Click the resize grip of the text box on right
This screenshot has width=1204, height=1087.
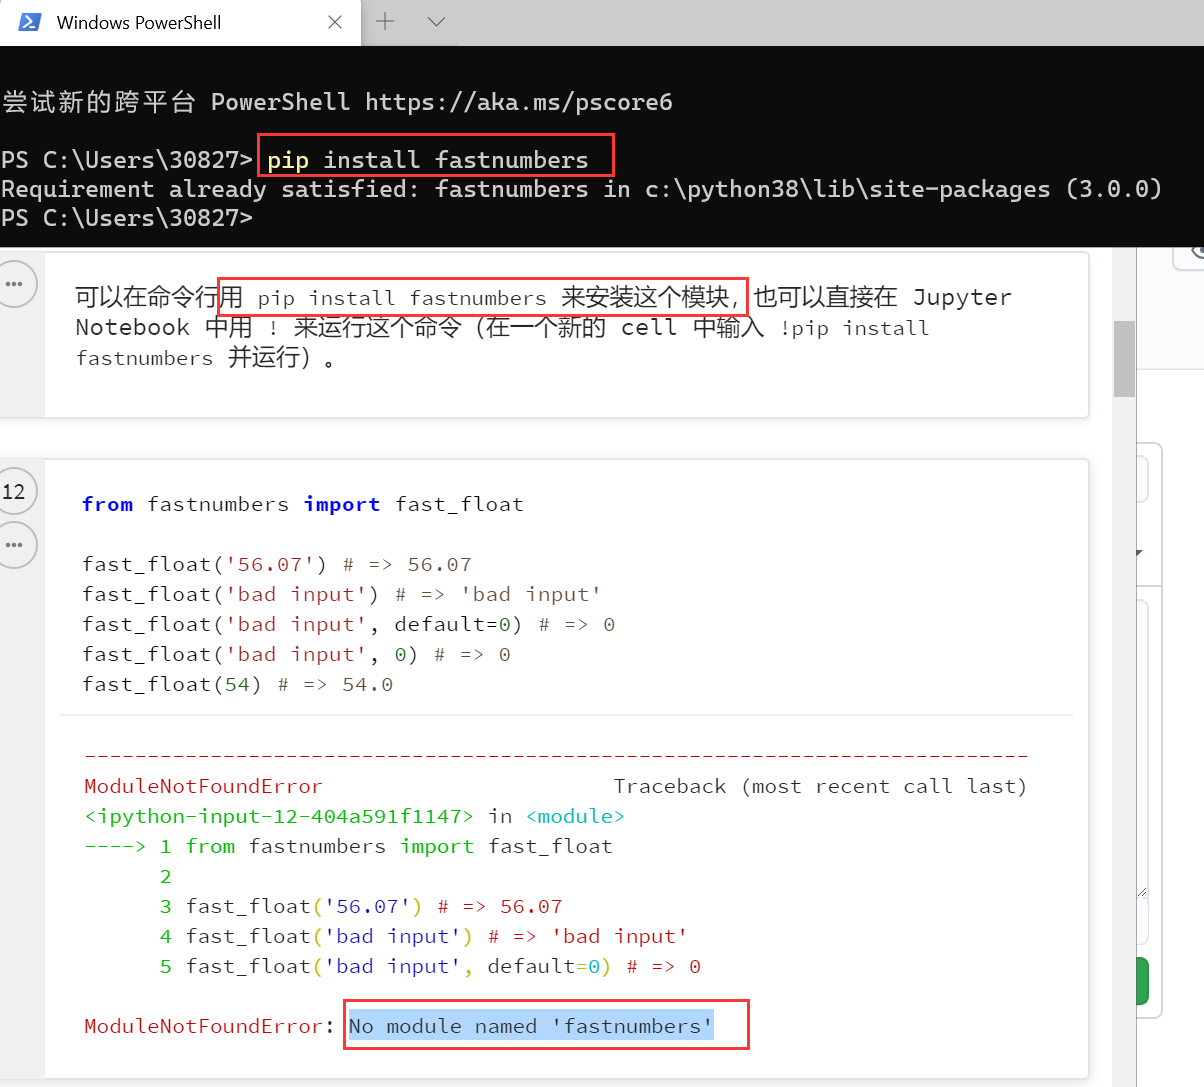[x=1142, y=890]
